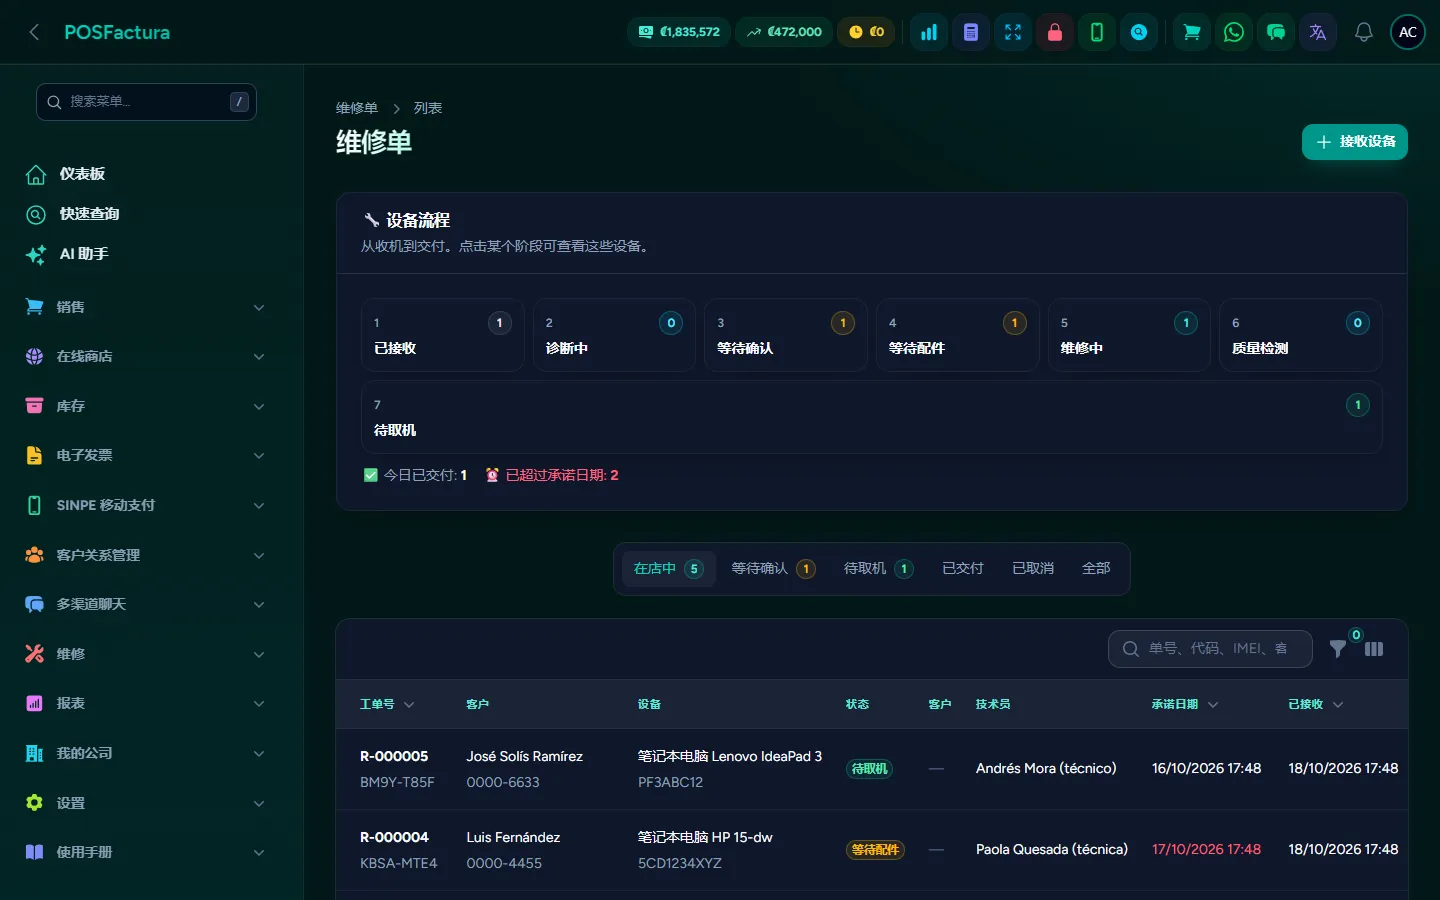Expand the 在线商店 sidebar menu

tap(146, 356)
